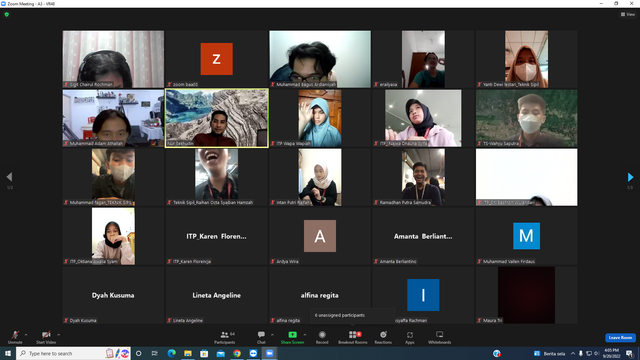This screenshot has height=360, width=640.
Task: Select Sigit Chairul Rochman's video tile
Action: [x=113, y=59]
